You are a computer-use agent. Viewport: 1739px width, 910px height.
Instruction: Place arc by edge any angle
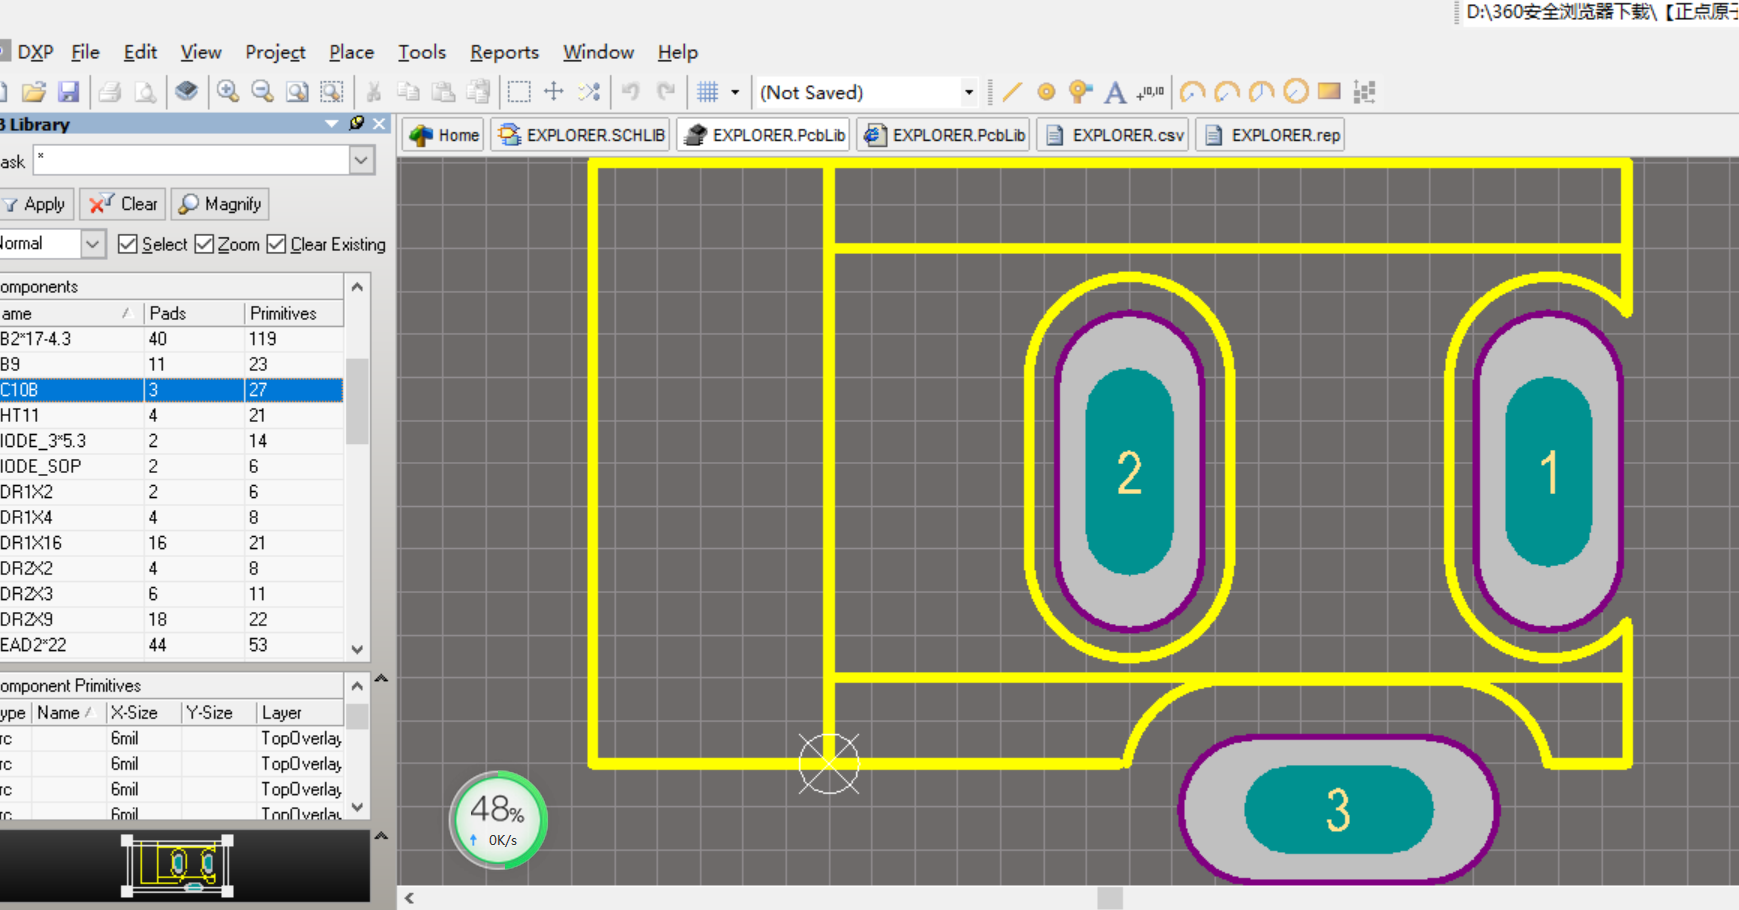[1261, 92]
